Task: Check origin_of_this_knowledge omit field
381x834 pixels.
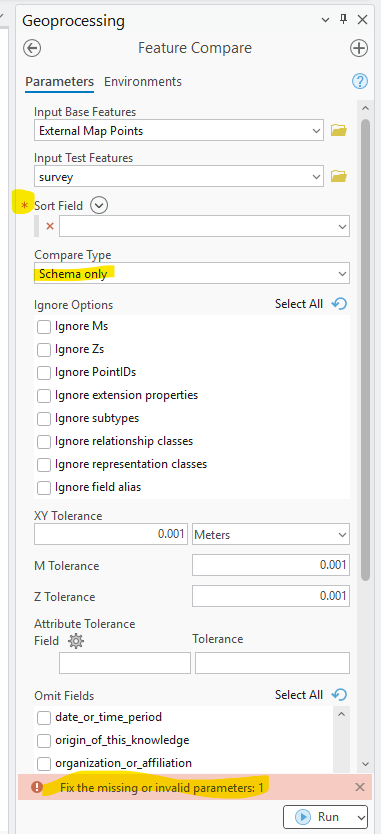Action: (x=44, y=740)
